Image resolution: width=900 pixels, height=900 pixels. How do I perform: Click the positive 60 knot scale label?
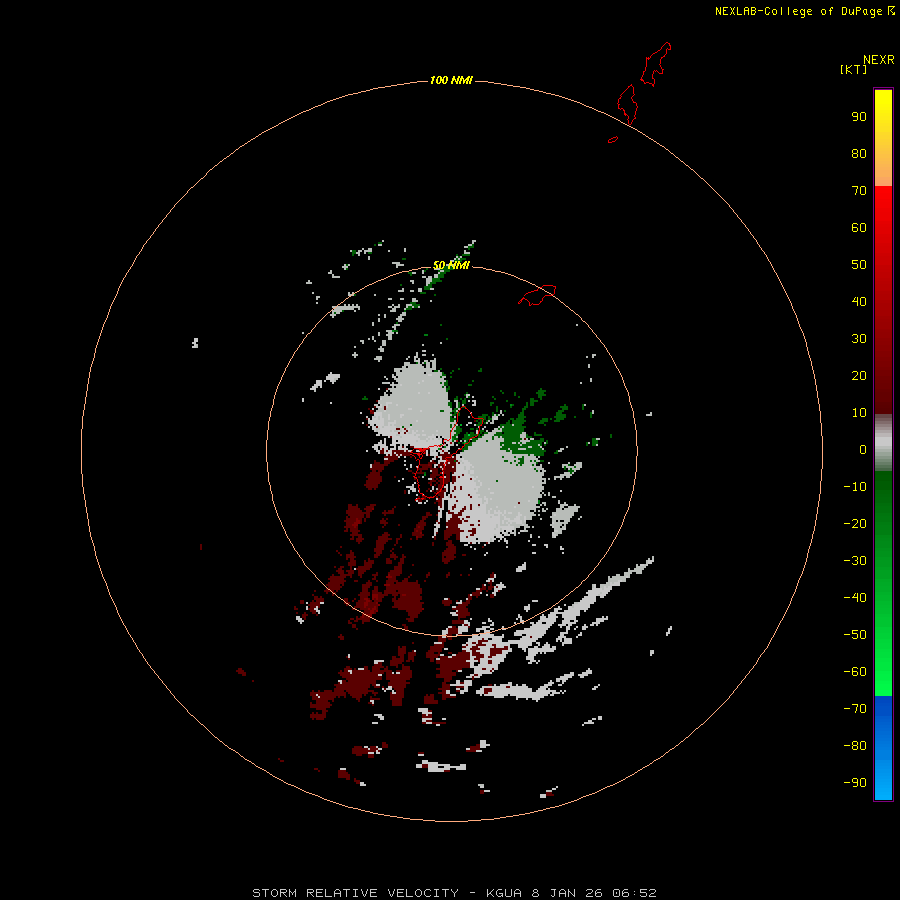click(x=859, y=227)
